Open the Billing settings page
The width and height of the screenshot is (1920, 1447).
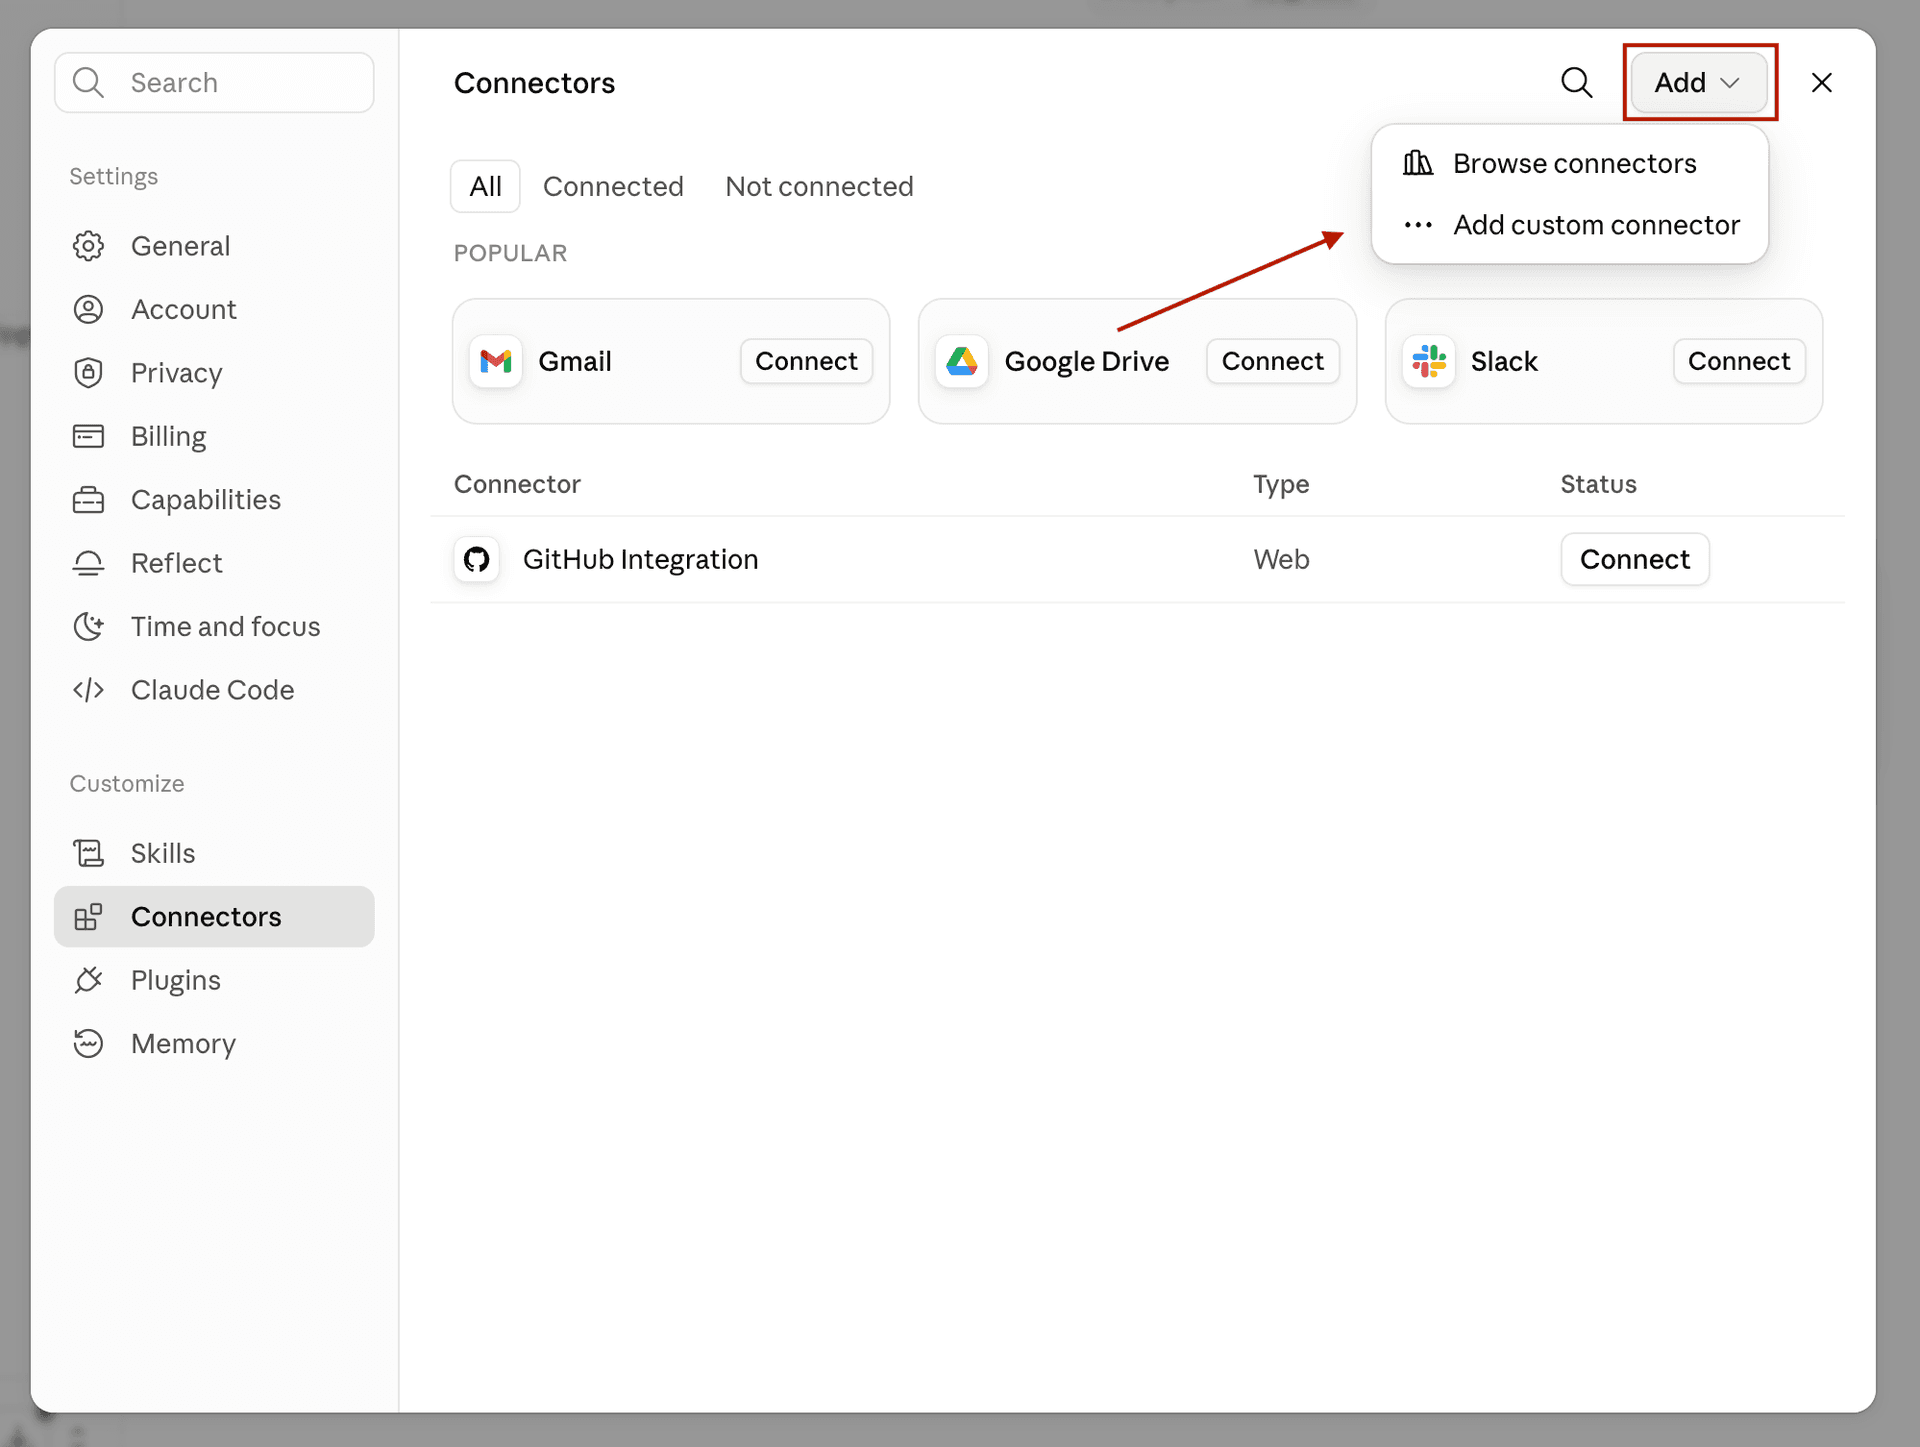(x=214, y=436)
